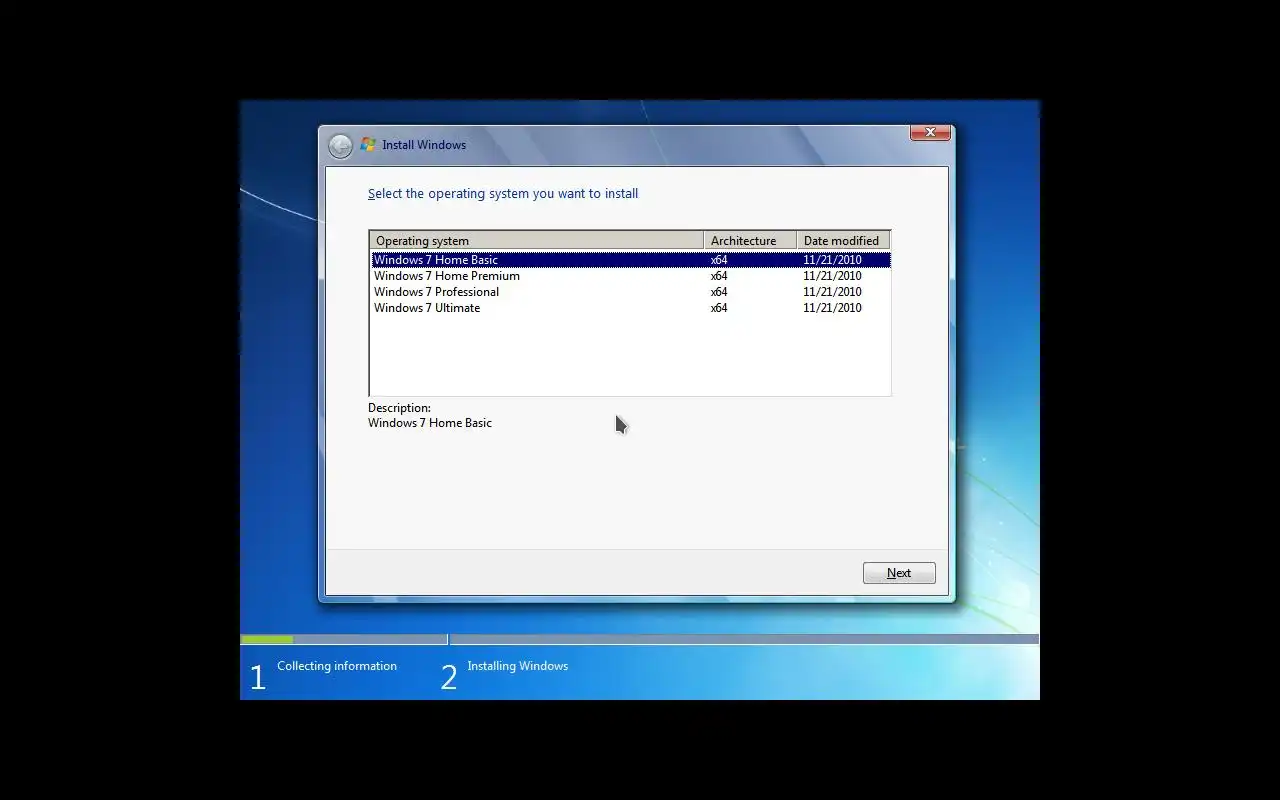The width and height of the screenshot is (1280, 800).
Task: Click x64 cell in Home Premium row
Action: point(719,276)
